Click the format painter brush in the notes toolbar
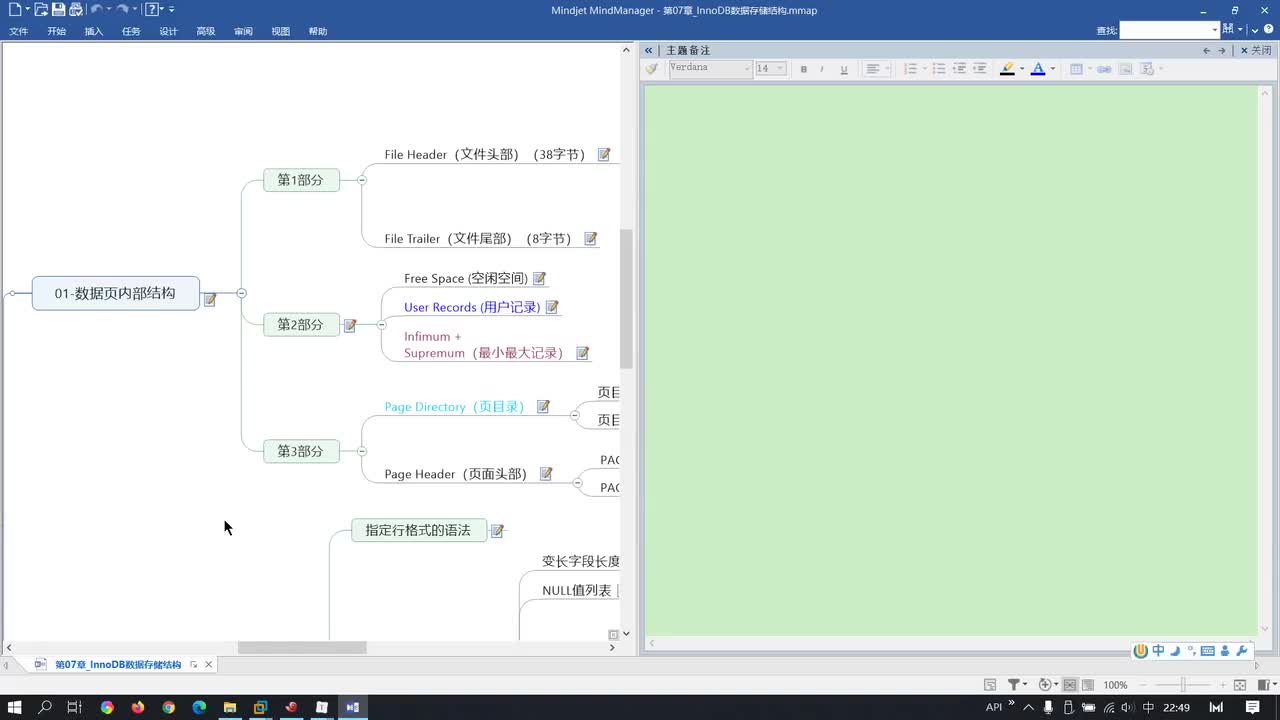 652,69
